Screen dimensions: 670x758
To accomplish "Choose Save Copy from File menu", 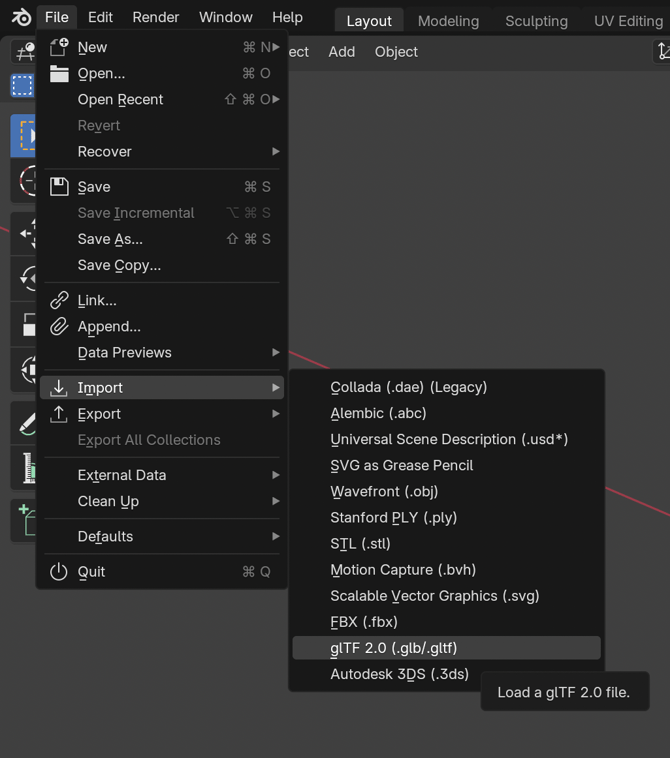I will point(162,265).
